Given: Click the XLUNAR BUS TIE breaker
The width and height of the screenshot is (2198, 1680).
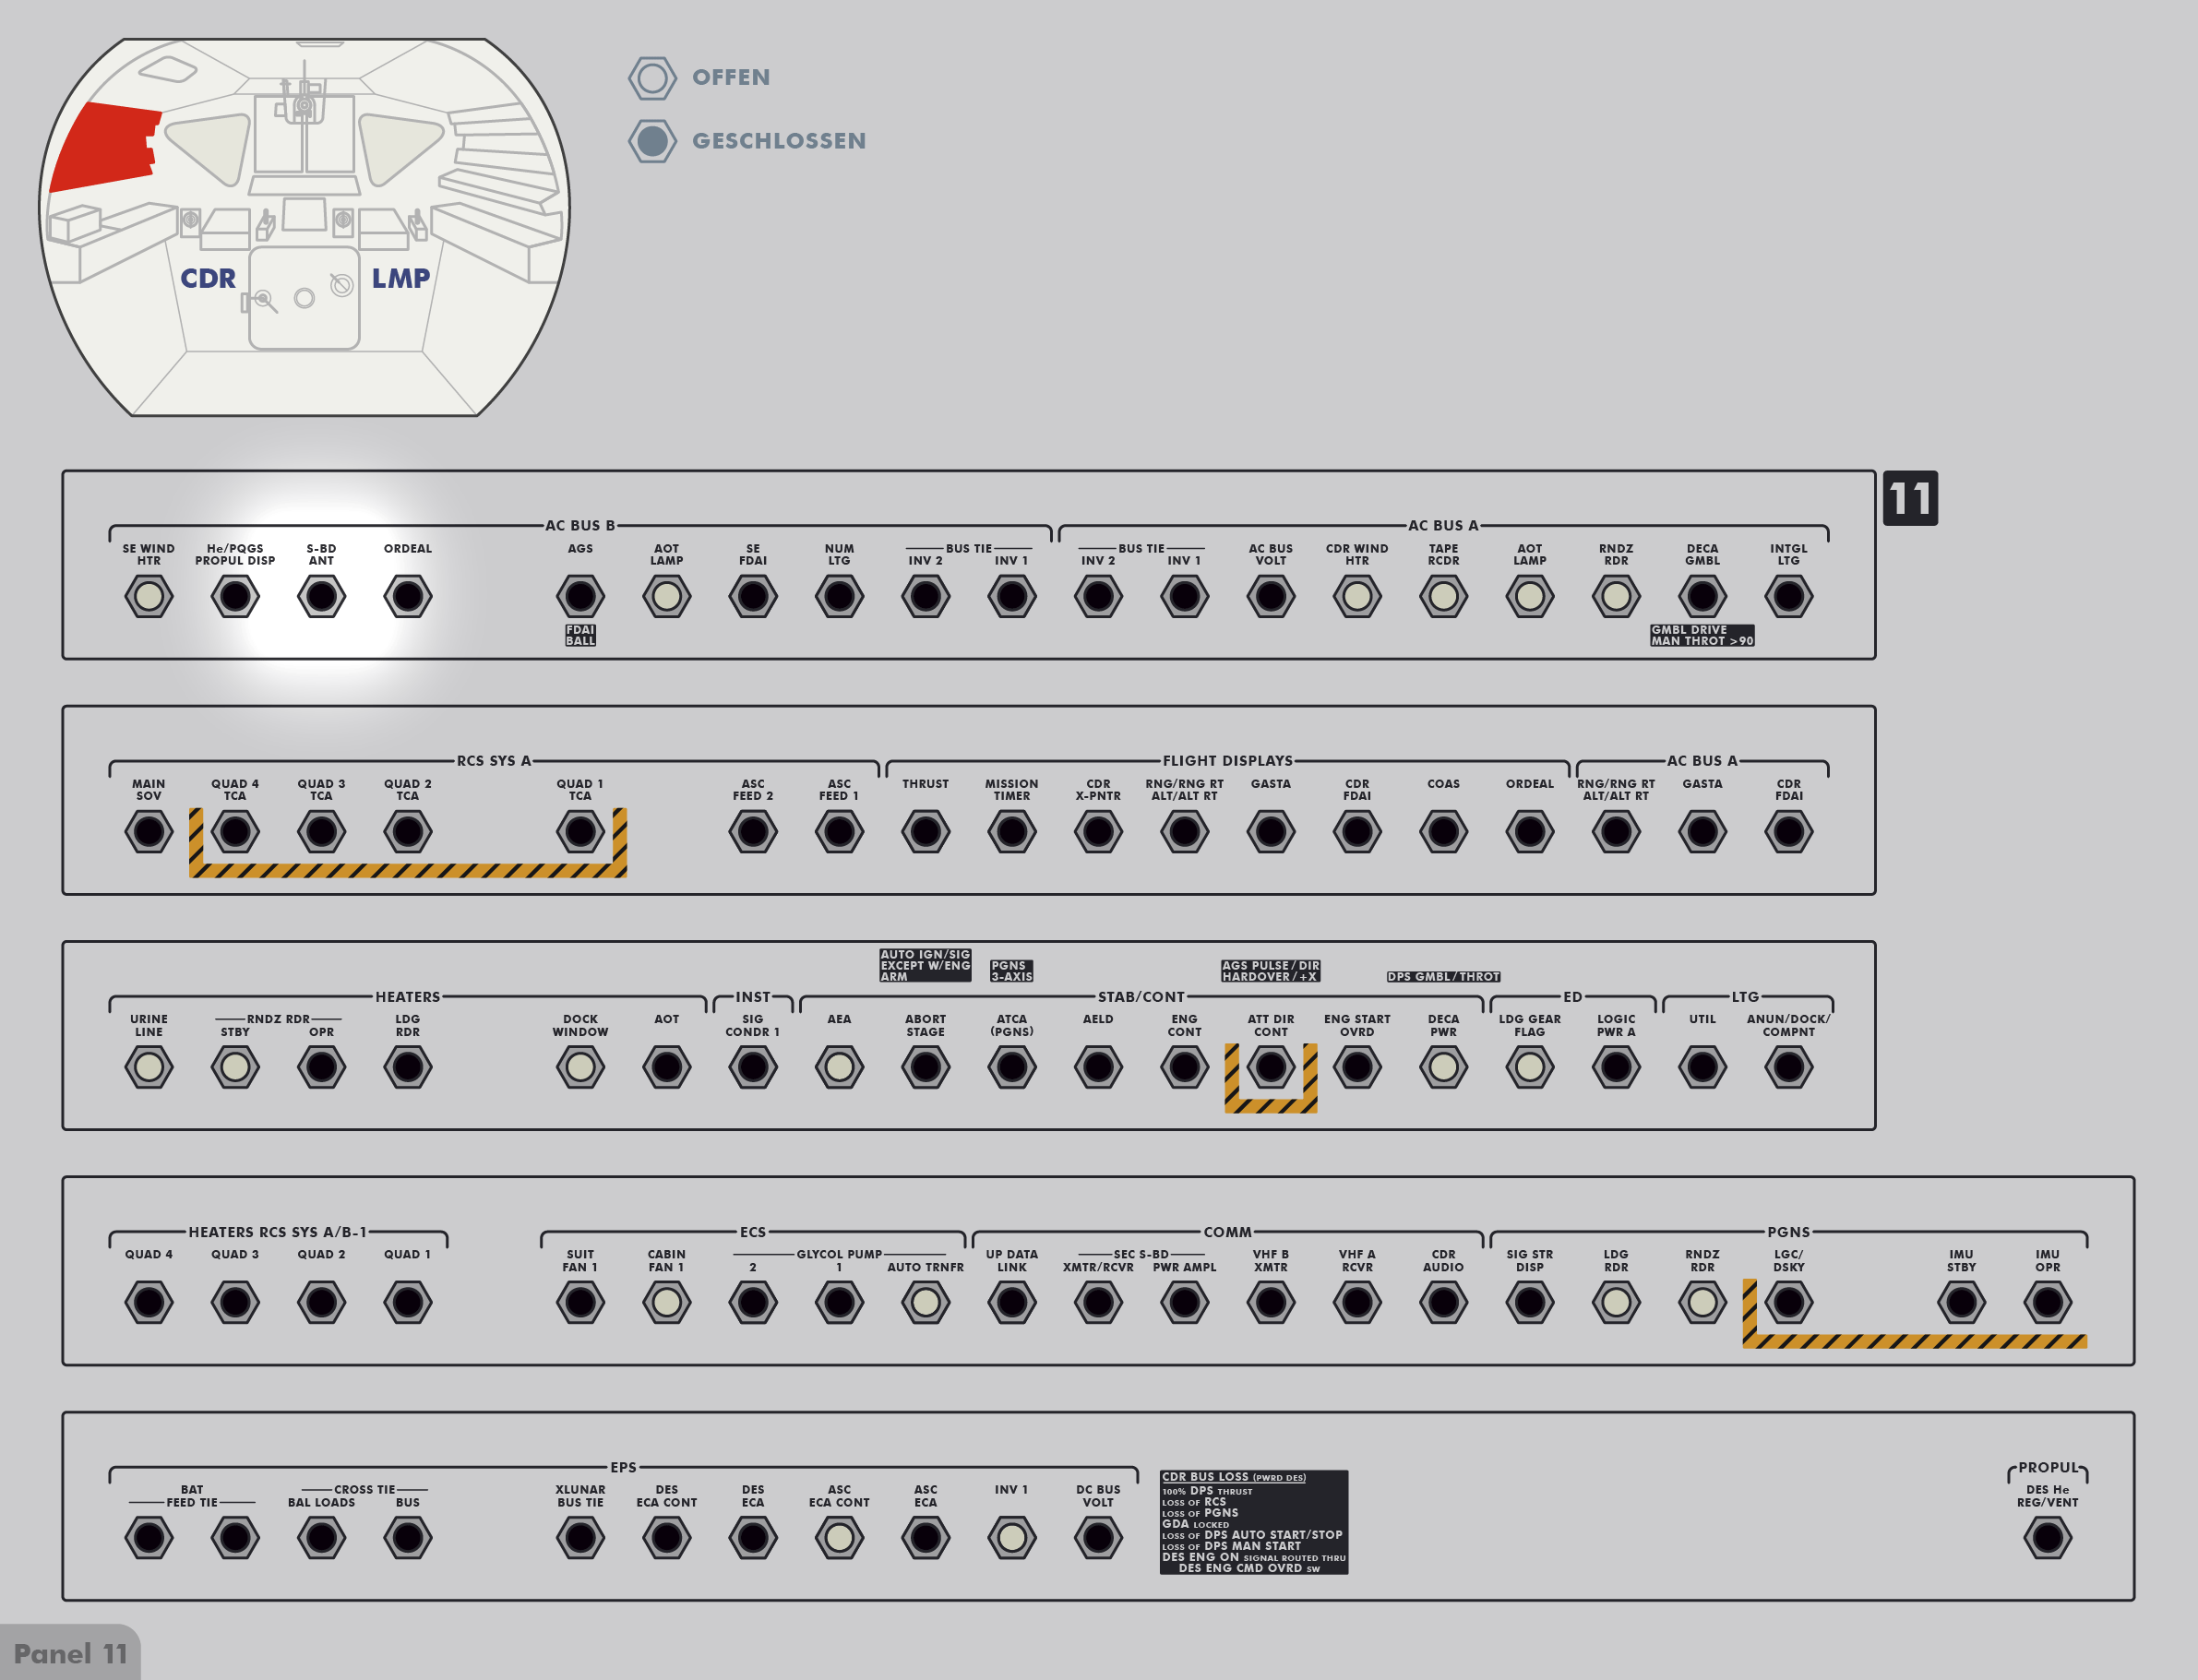Looking at the screenshot, I should click(x=580, y=1538).
